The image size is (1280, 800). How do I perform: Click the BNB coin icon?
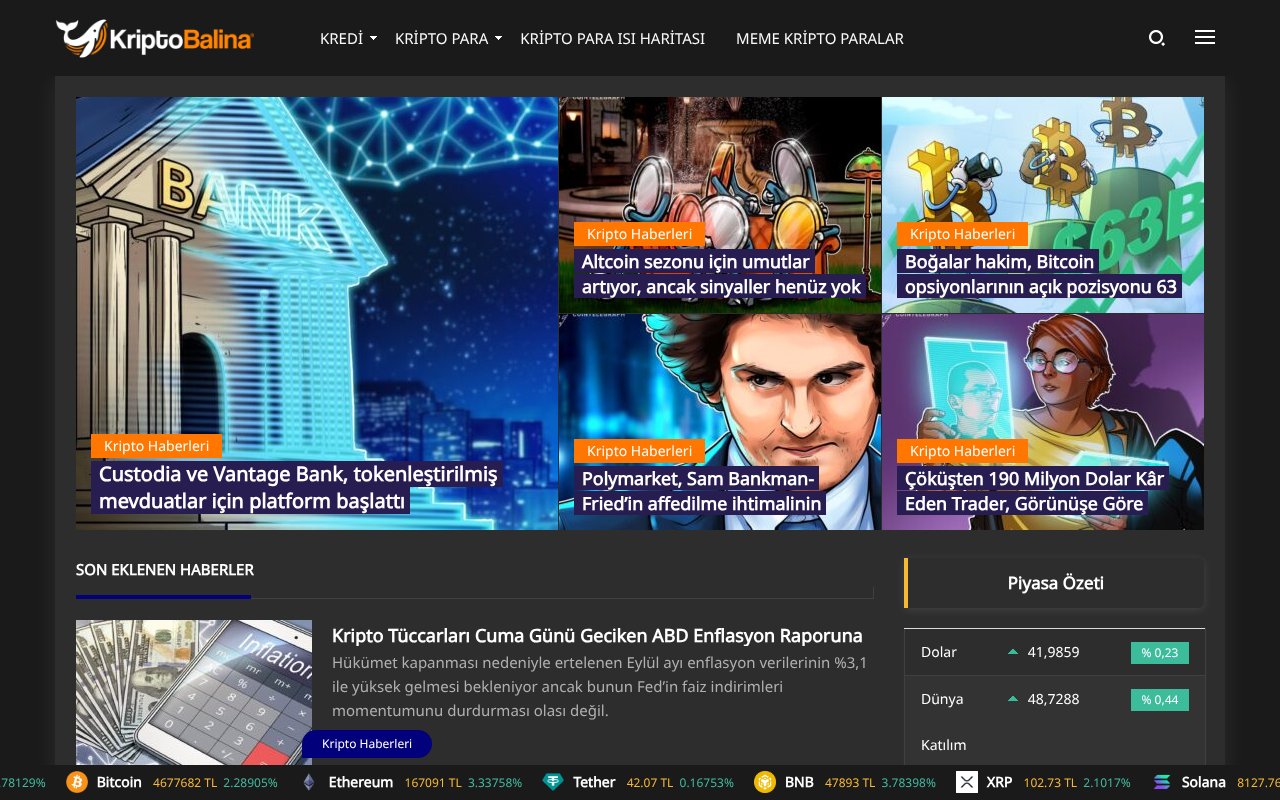coord(766,782)
